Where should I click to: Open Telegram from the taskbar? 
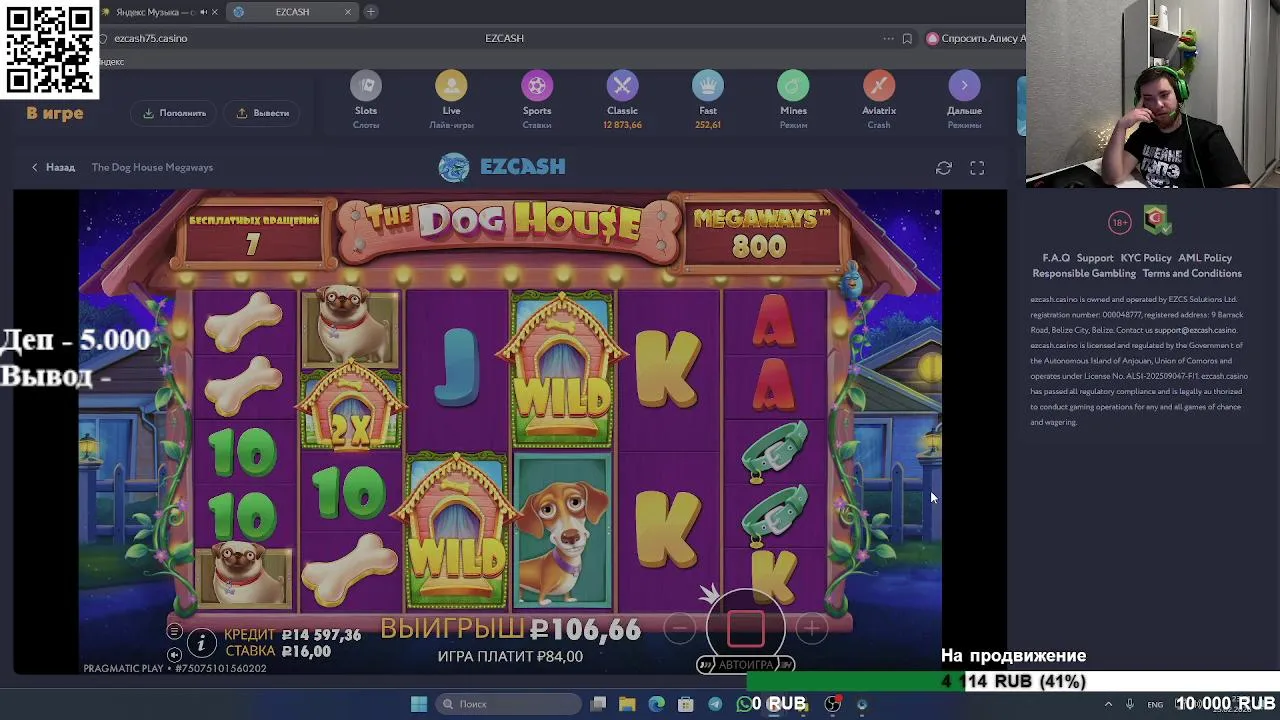(715, 704)
